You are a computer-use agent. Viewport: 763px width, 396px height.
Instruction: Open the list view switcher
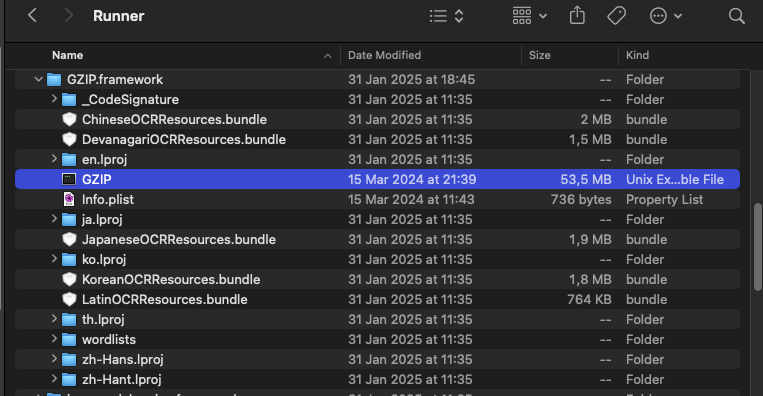click(x=446, y=16)
